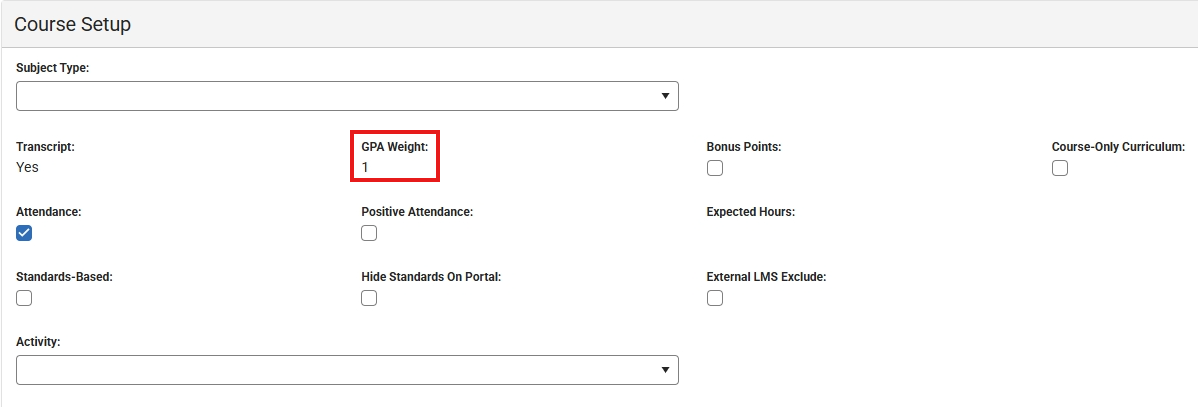Viewport: 1198px width, 407px height.
Task: Click the External LMS Exclude label text
Action: 766,277
